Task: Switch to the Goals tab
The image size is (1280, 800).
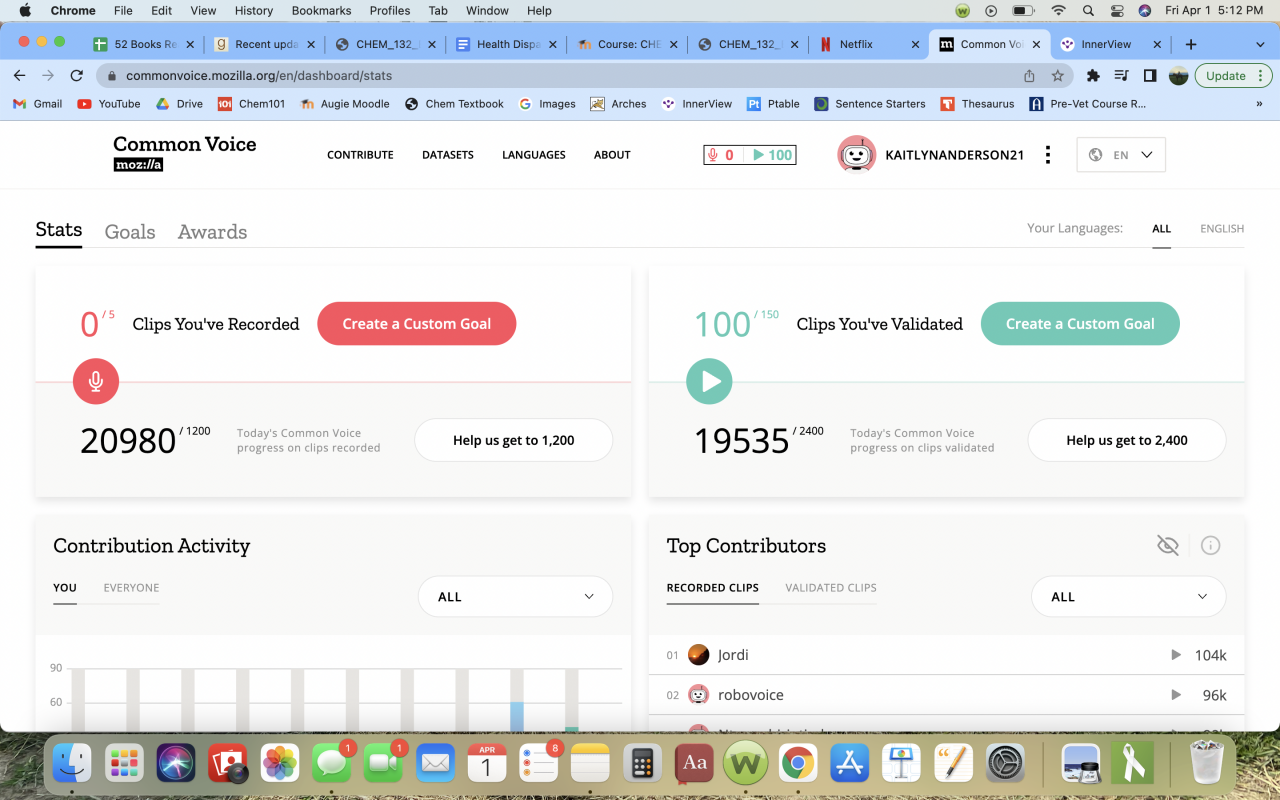Action: (130, 231)
